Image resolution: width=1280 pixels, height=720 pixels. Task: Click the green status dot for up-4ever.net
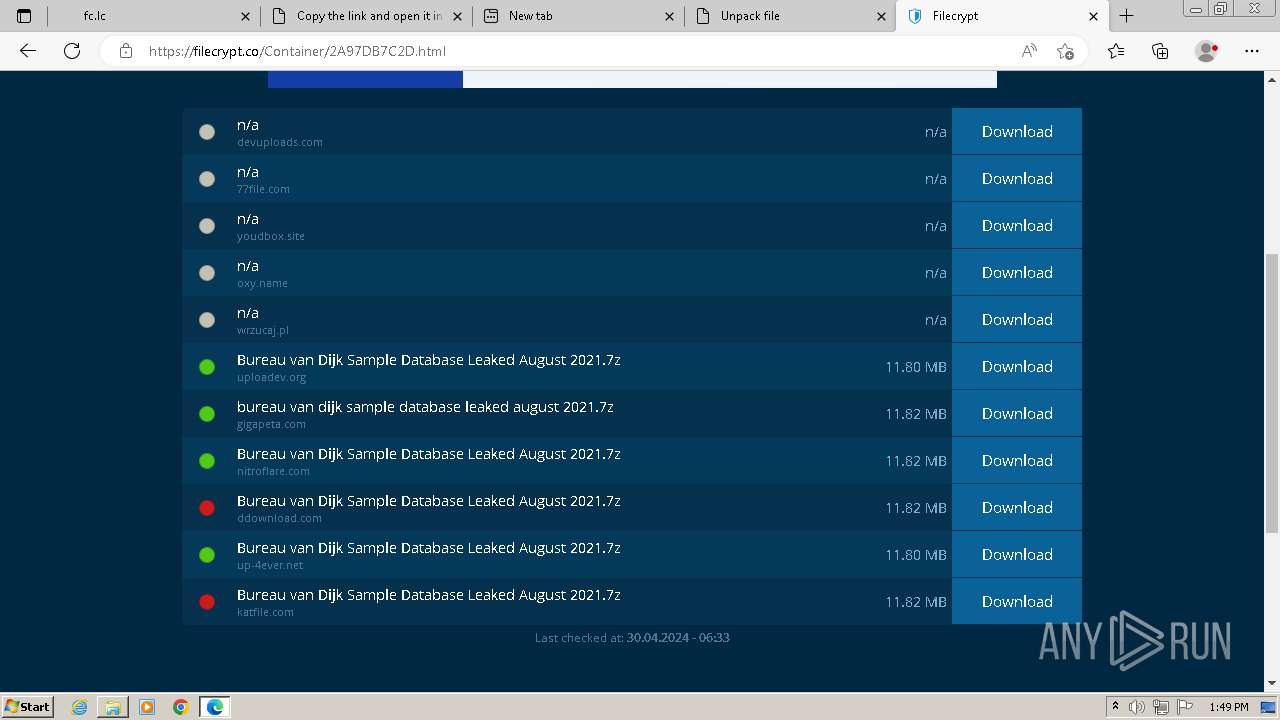[207, 555]
